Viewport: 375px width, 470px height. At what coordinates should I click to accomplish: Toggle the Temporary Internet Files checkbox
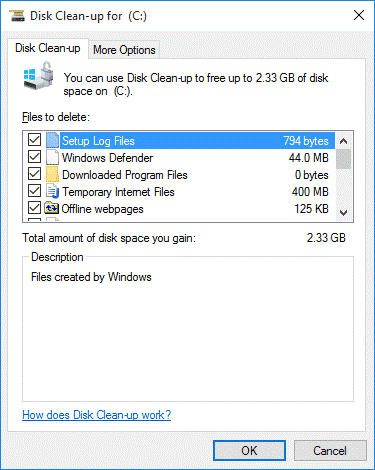click(34, 191)
